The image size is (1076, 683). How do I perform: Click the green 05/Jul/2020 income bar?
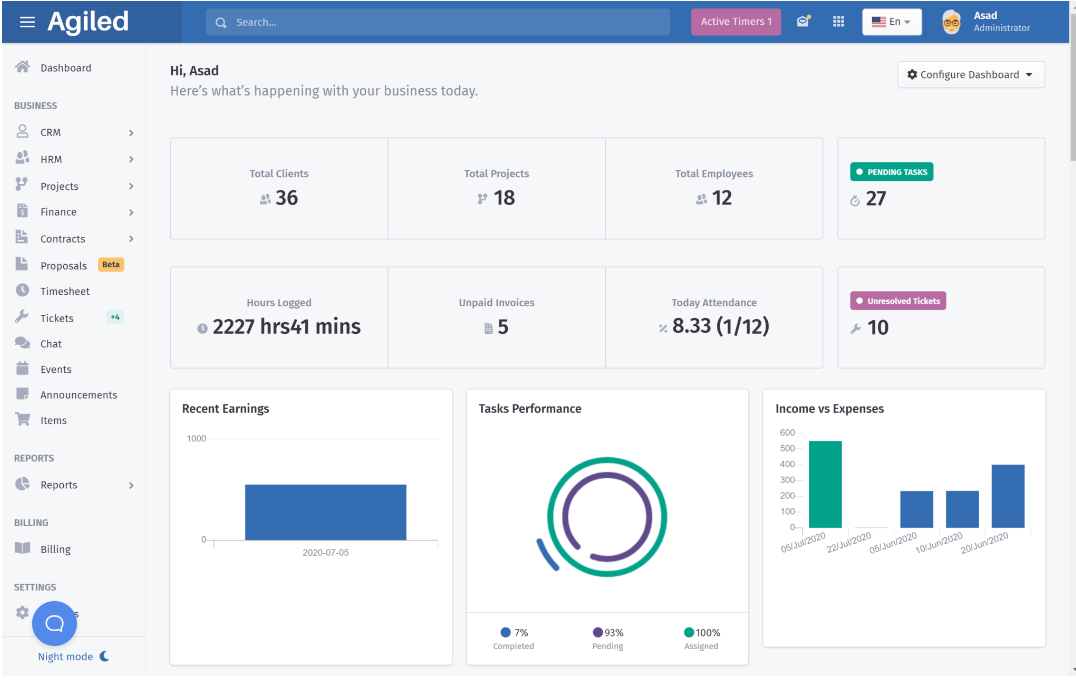(825, 485)
